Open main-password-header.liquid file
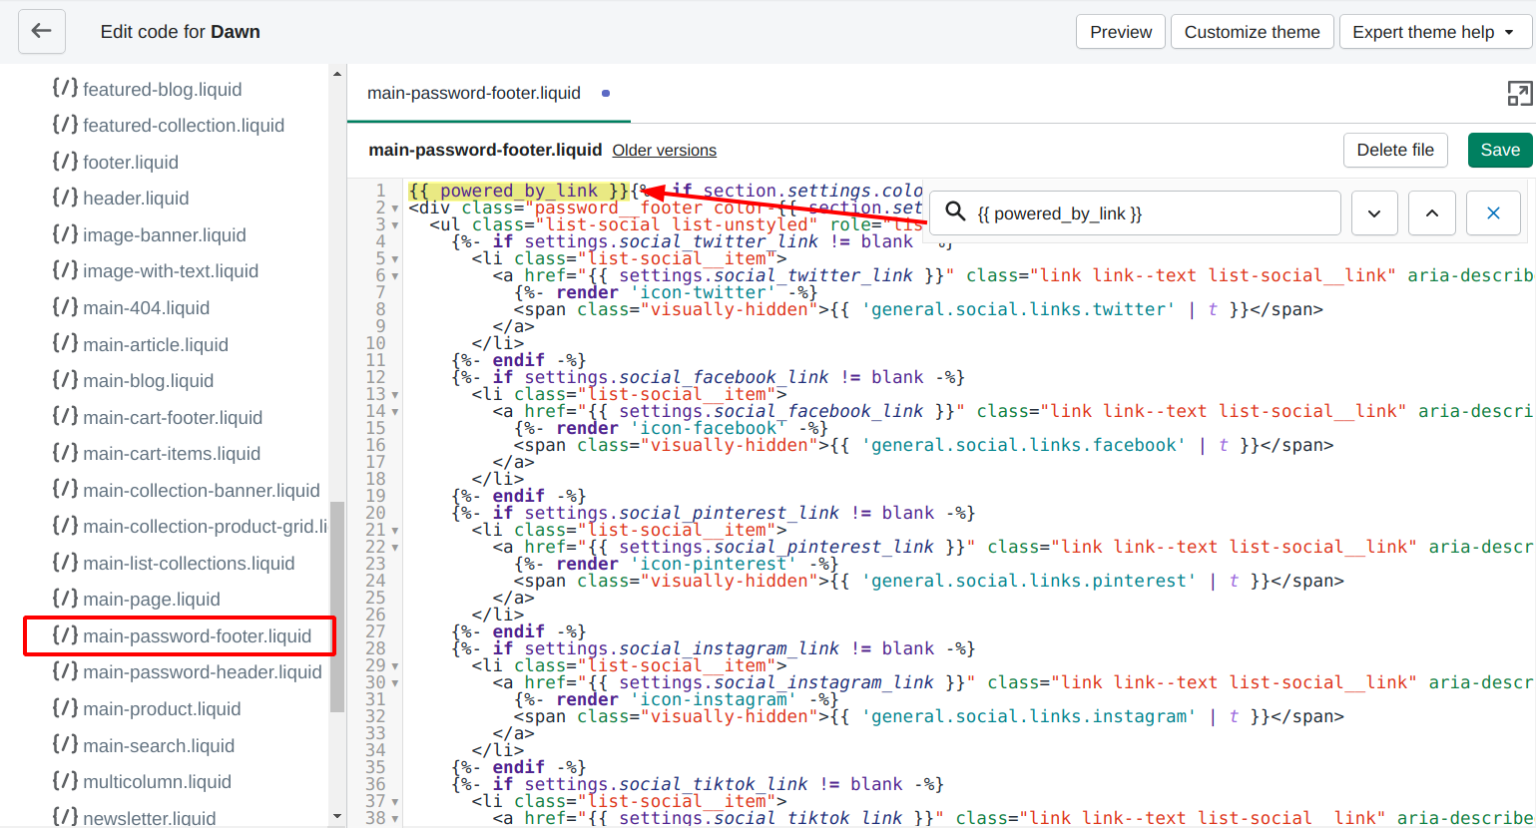This screenshot has width=1536, height=828. pos(201,672)
